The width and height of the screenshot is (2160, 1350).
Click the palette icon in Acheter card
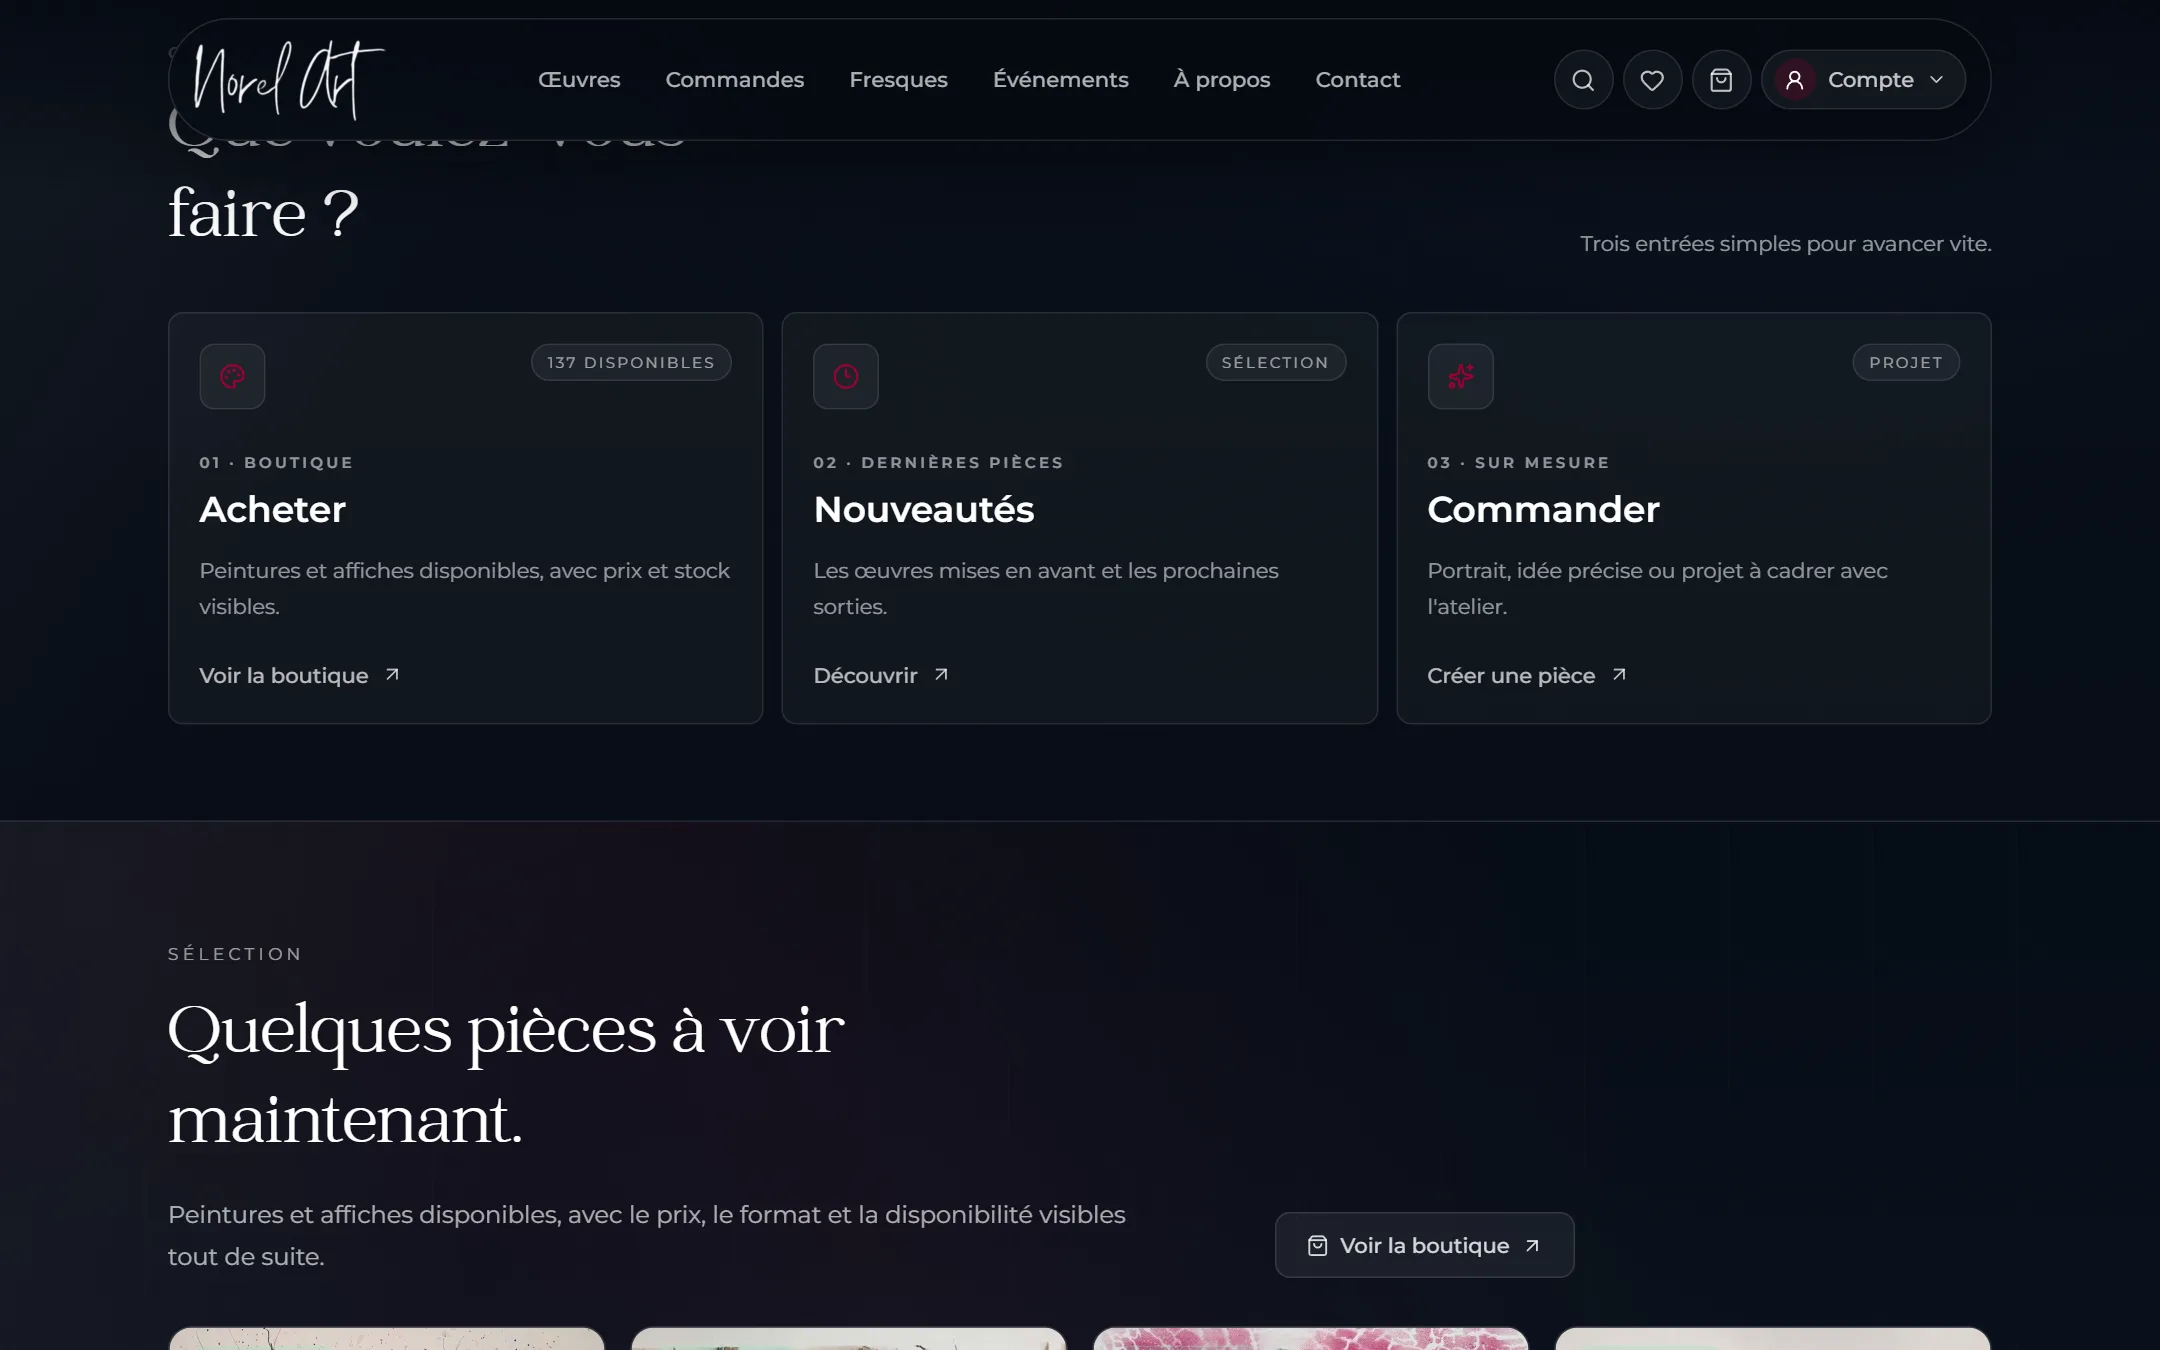(232, 376)
